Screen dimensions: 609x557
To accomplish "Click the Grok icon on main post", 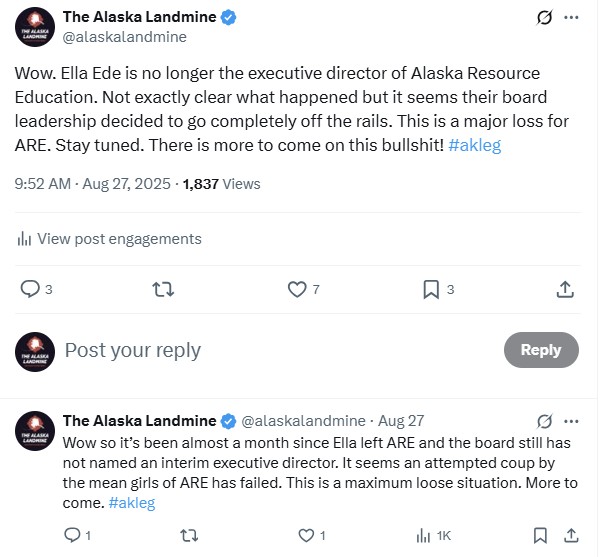I will 545,17.
